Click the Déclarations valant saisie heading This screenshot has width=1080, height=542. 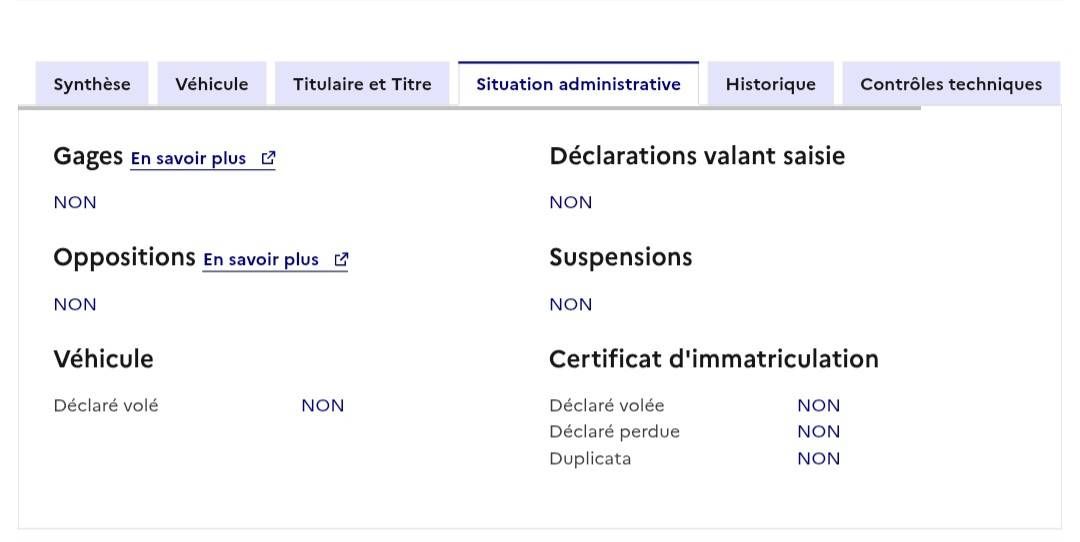[x=697, y=156]
